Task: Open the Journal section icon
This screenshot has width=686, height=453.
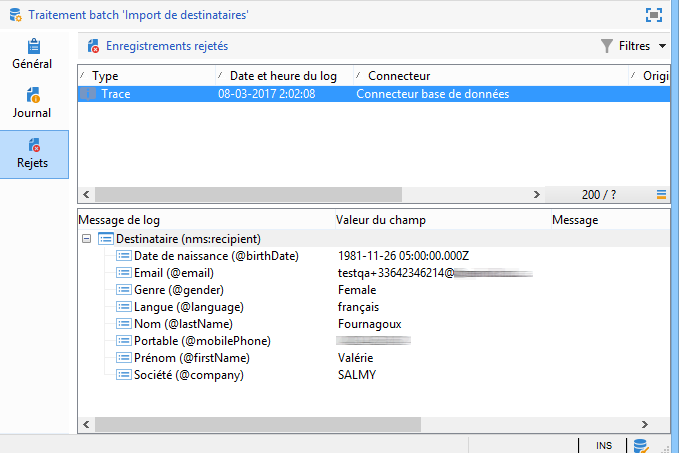Action: [x=33, y=95]
